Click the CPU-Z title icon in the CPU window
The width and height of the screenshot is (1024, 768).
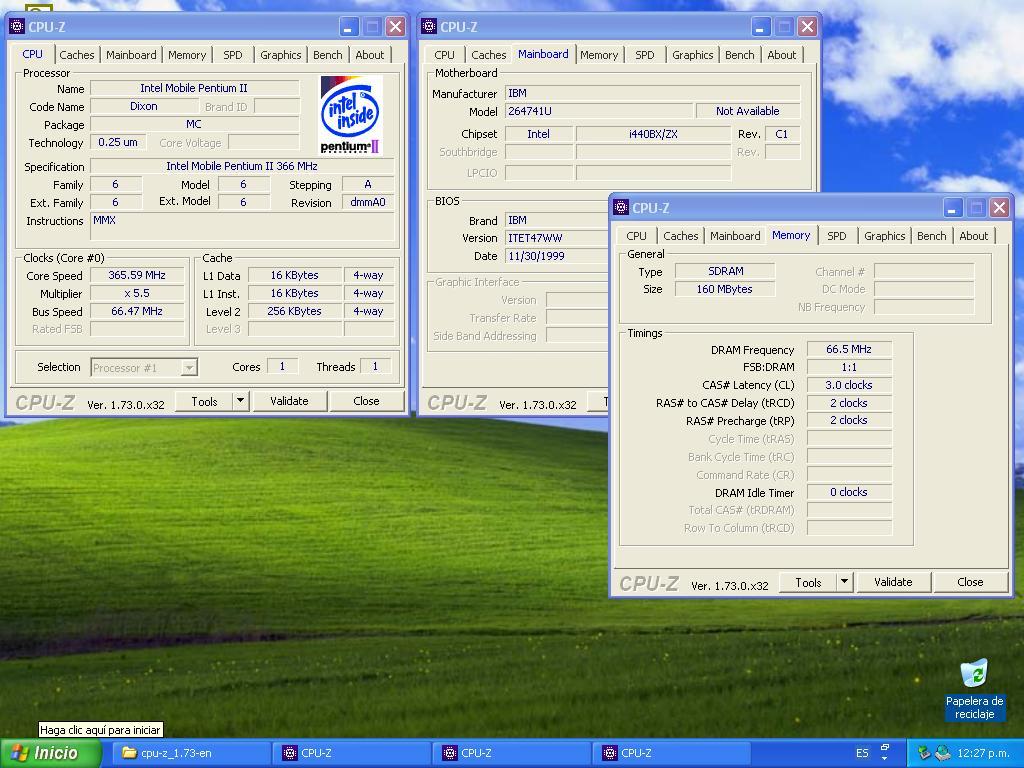click(17, 27)
